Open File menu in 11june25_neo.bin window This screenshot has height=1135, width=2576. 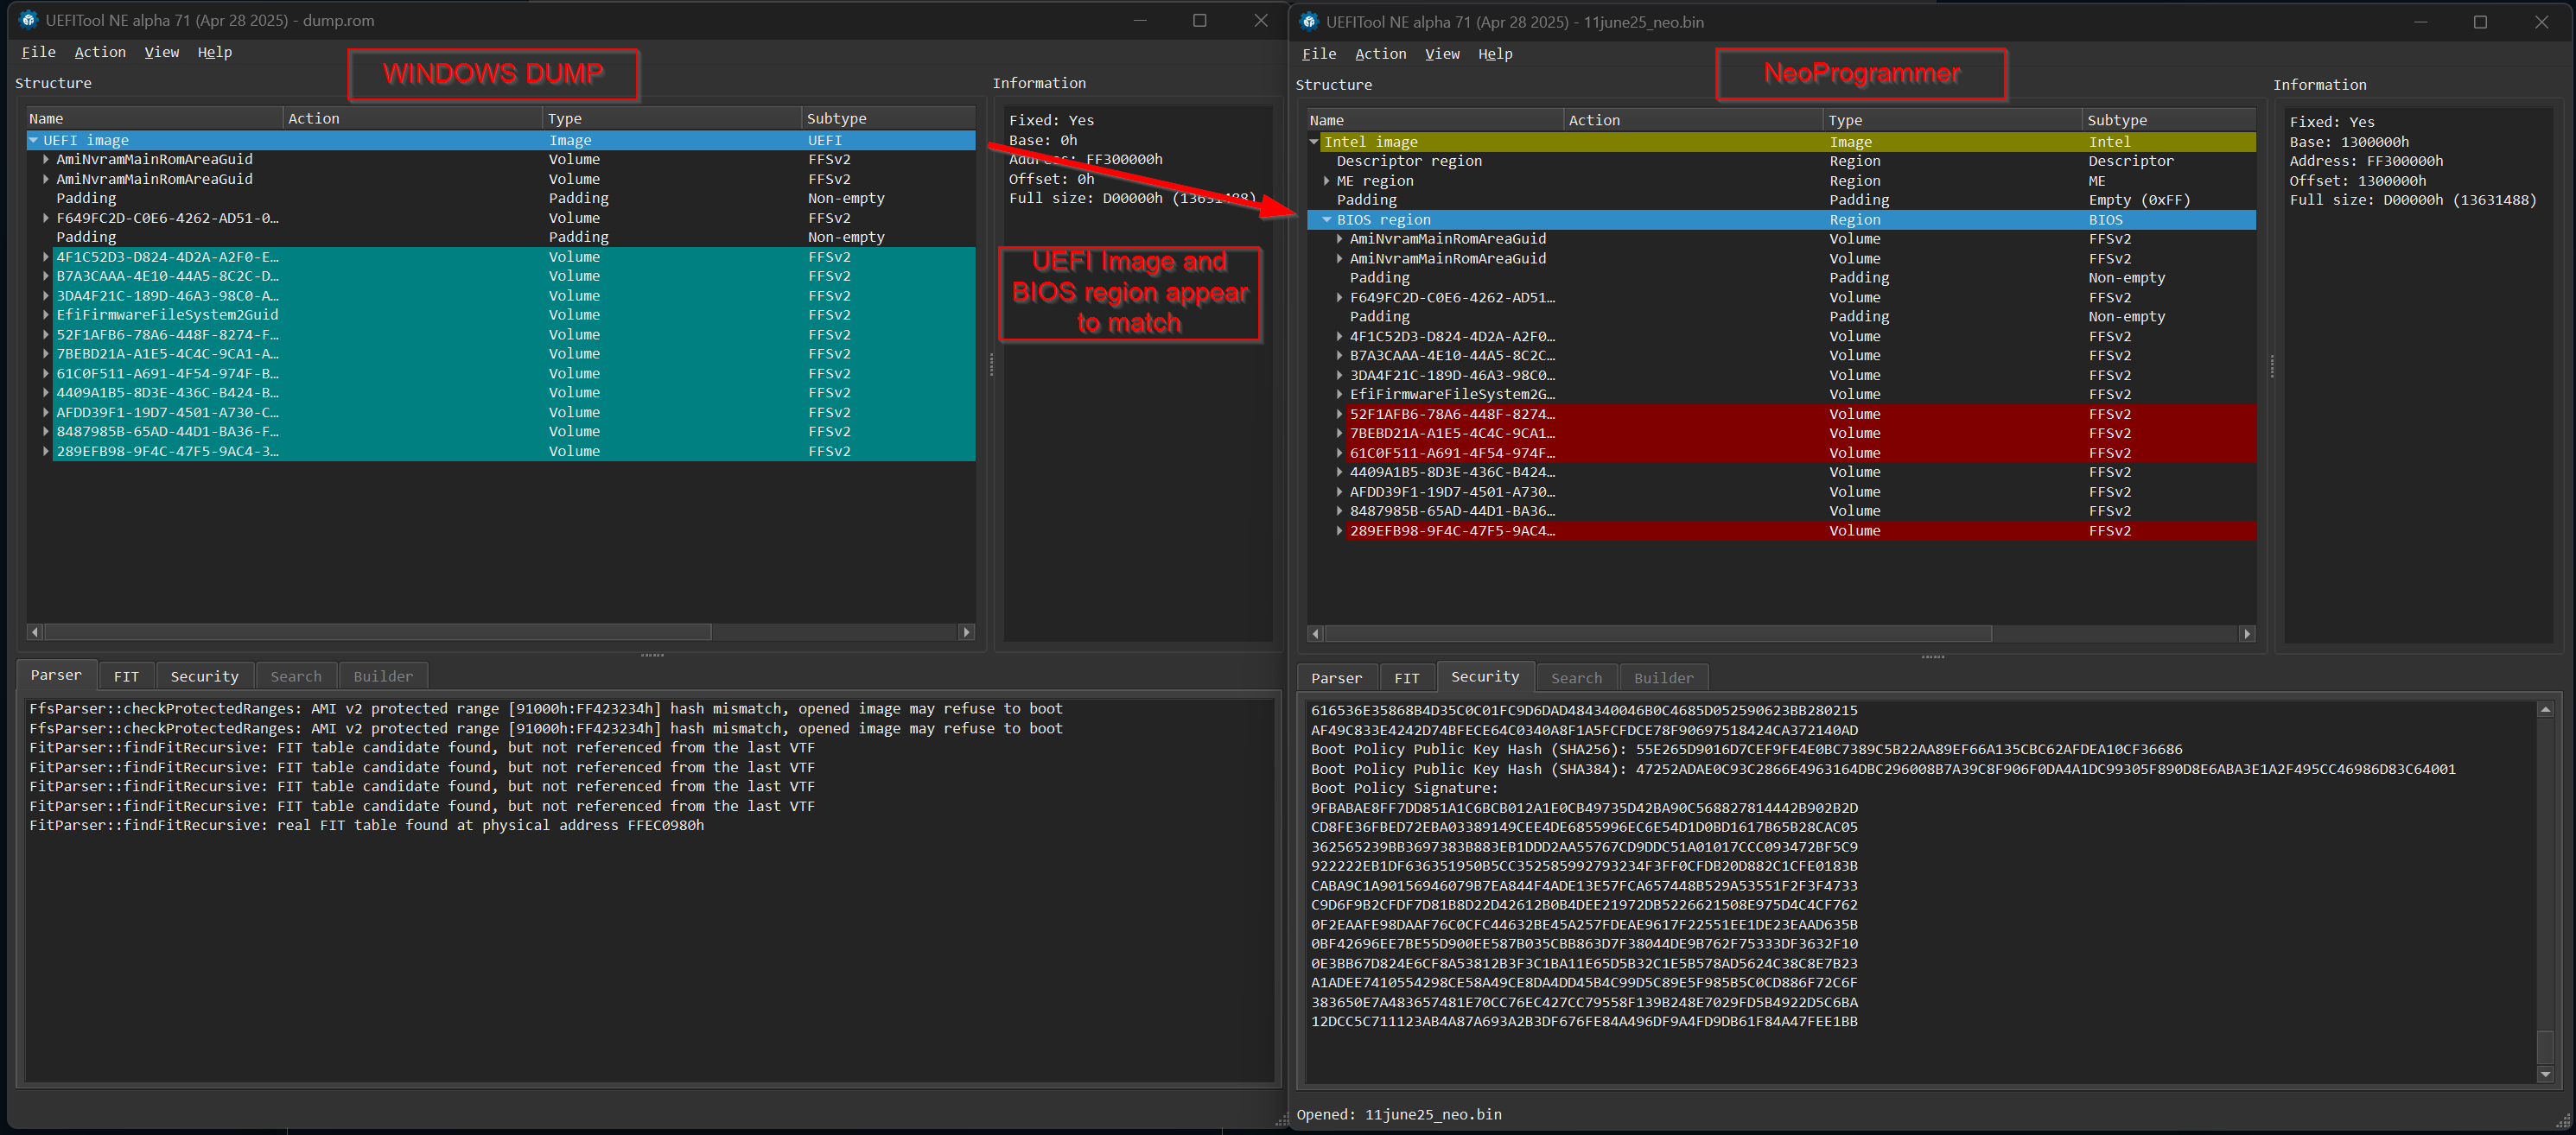point(1319,54)
